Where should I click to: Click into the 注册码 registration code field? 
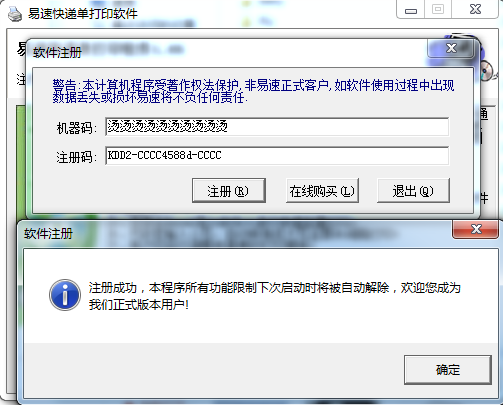(277, 155)
